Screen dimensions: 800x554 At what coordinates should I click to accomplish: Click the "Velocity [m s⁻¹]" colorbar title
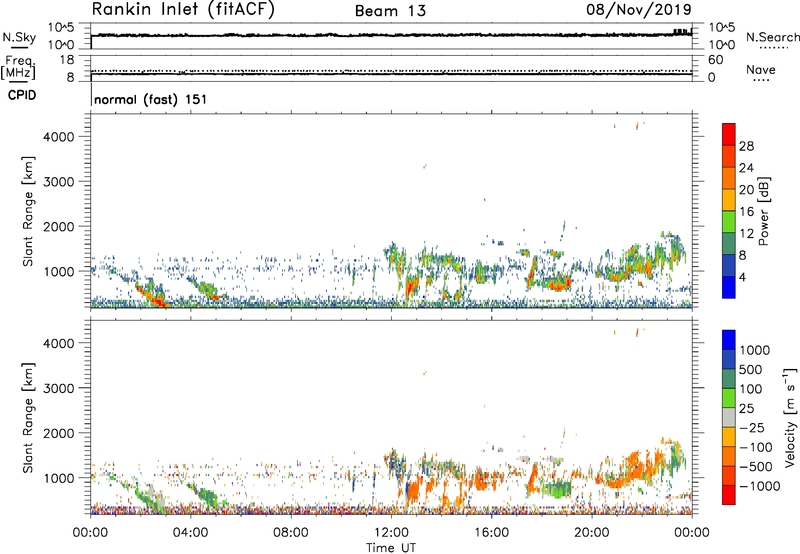pos(791,417)
